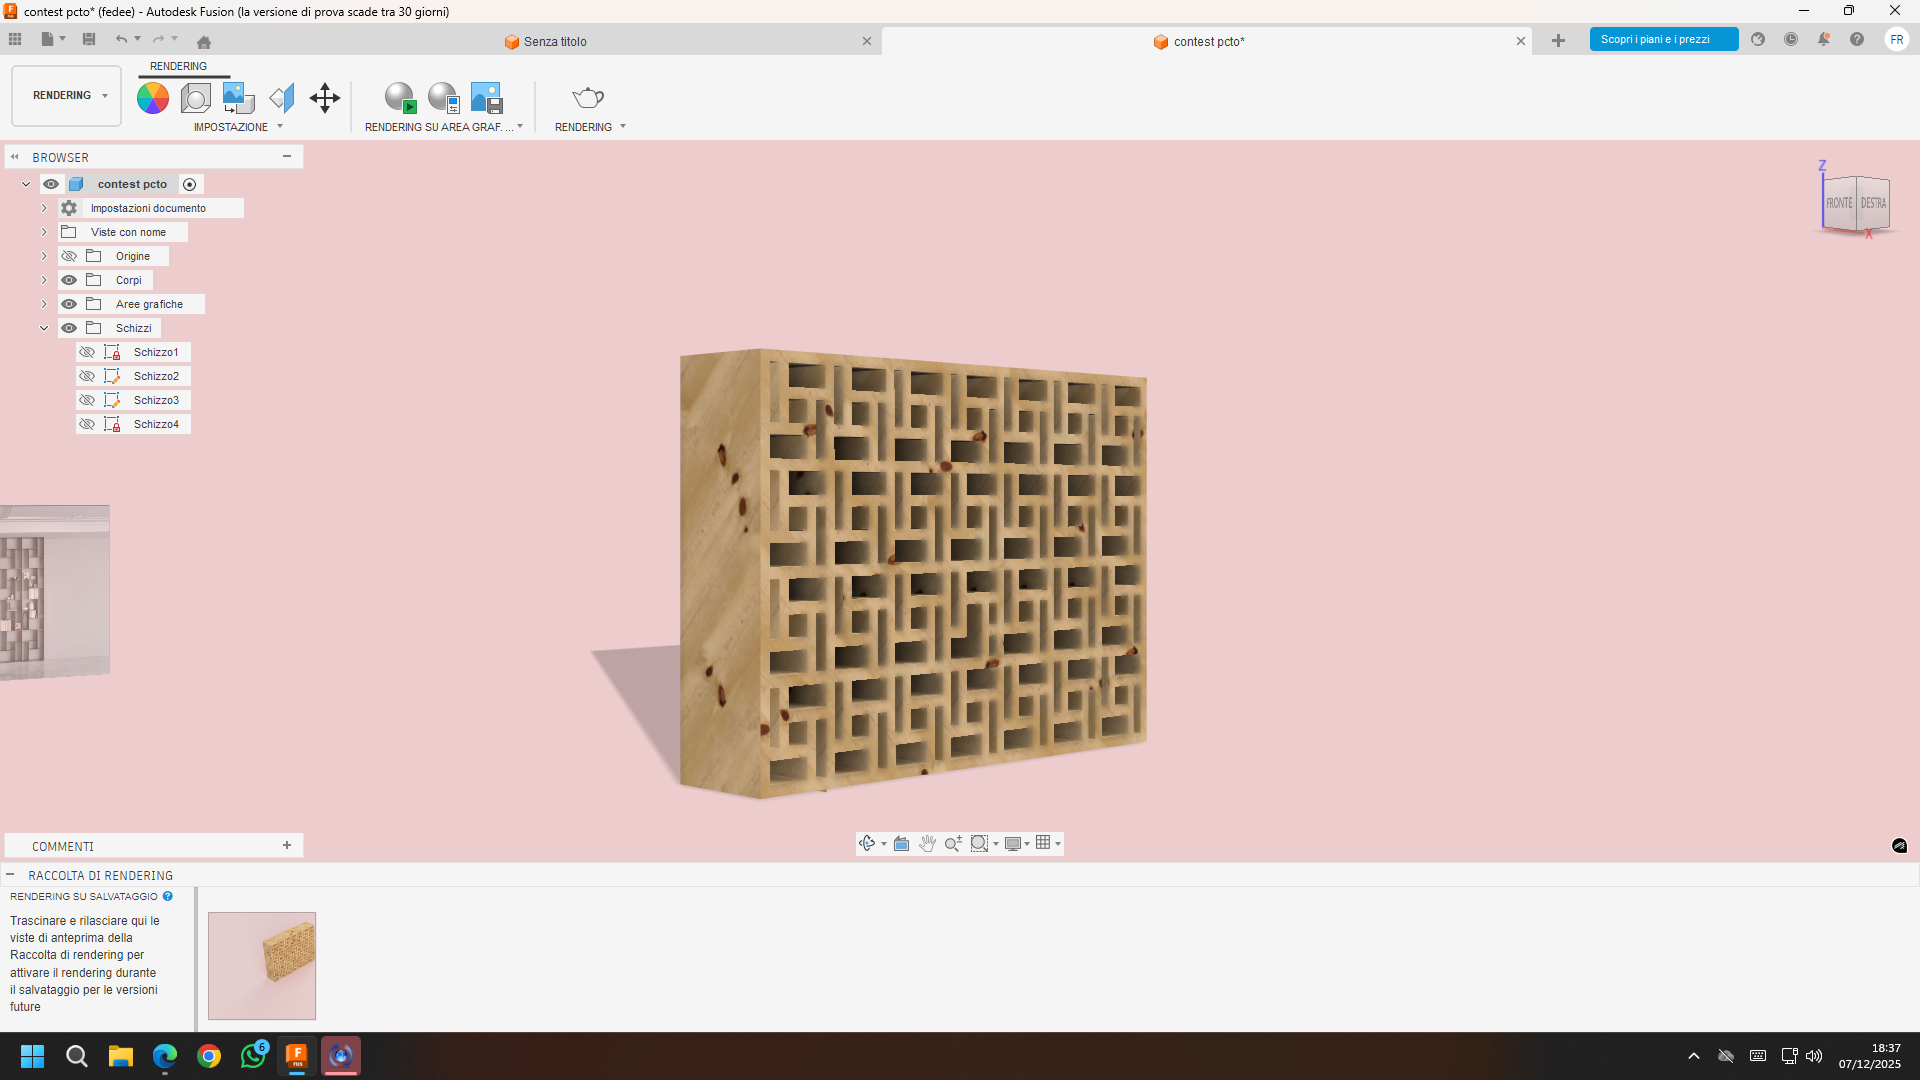Viewport: 1920px width, 1080px height.
Task: Add a comment with plus button
Action: coord(287,846)
